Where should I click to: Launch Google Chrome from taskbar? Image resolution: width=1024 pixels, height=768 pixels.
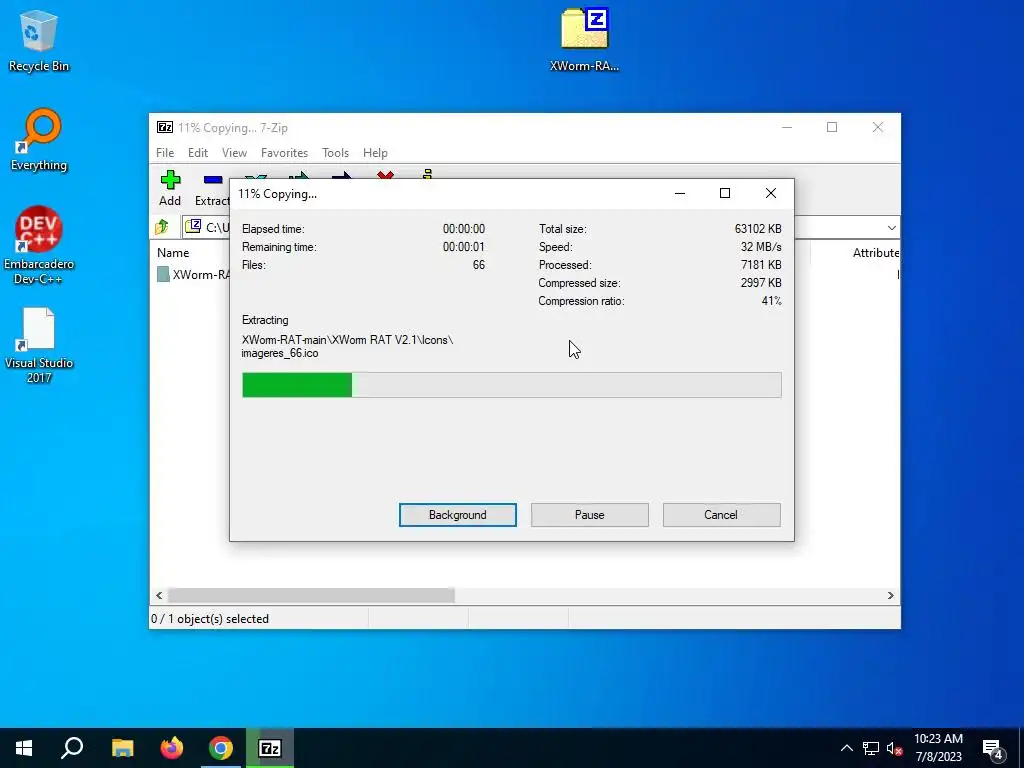click(221, 748)
